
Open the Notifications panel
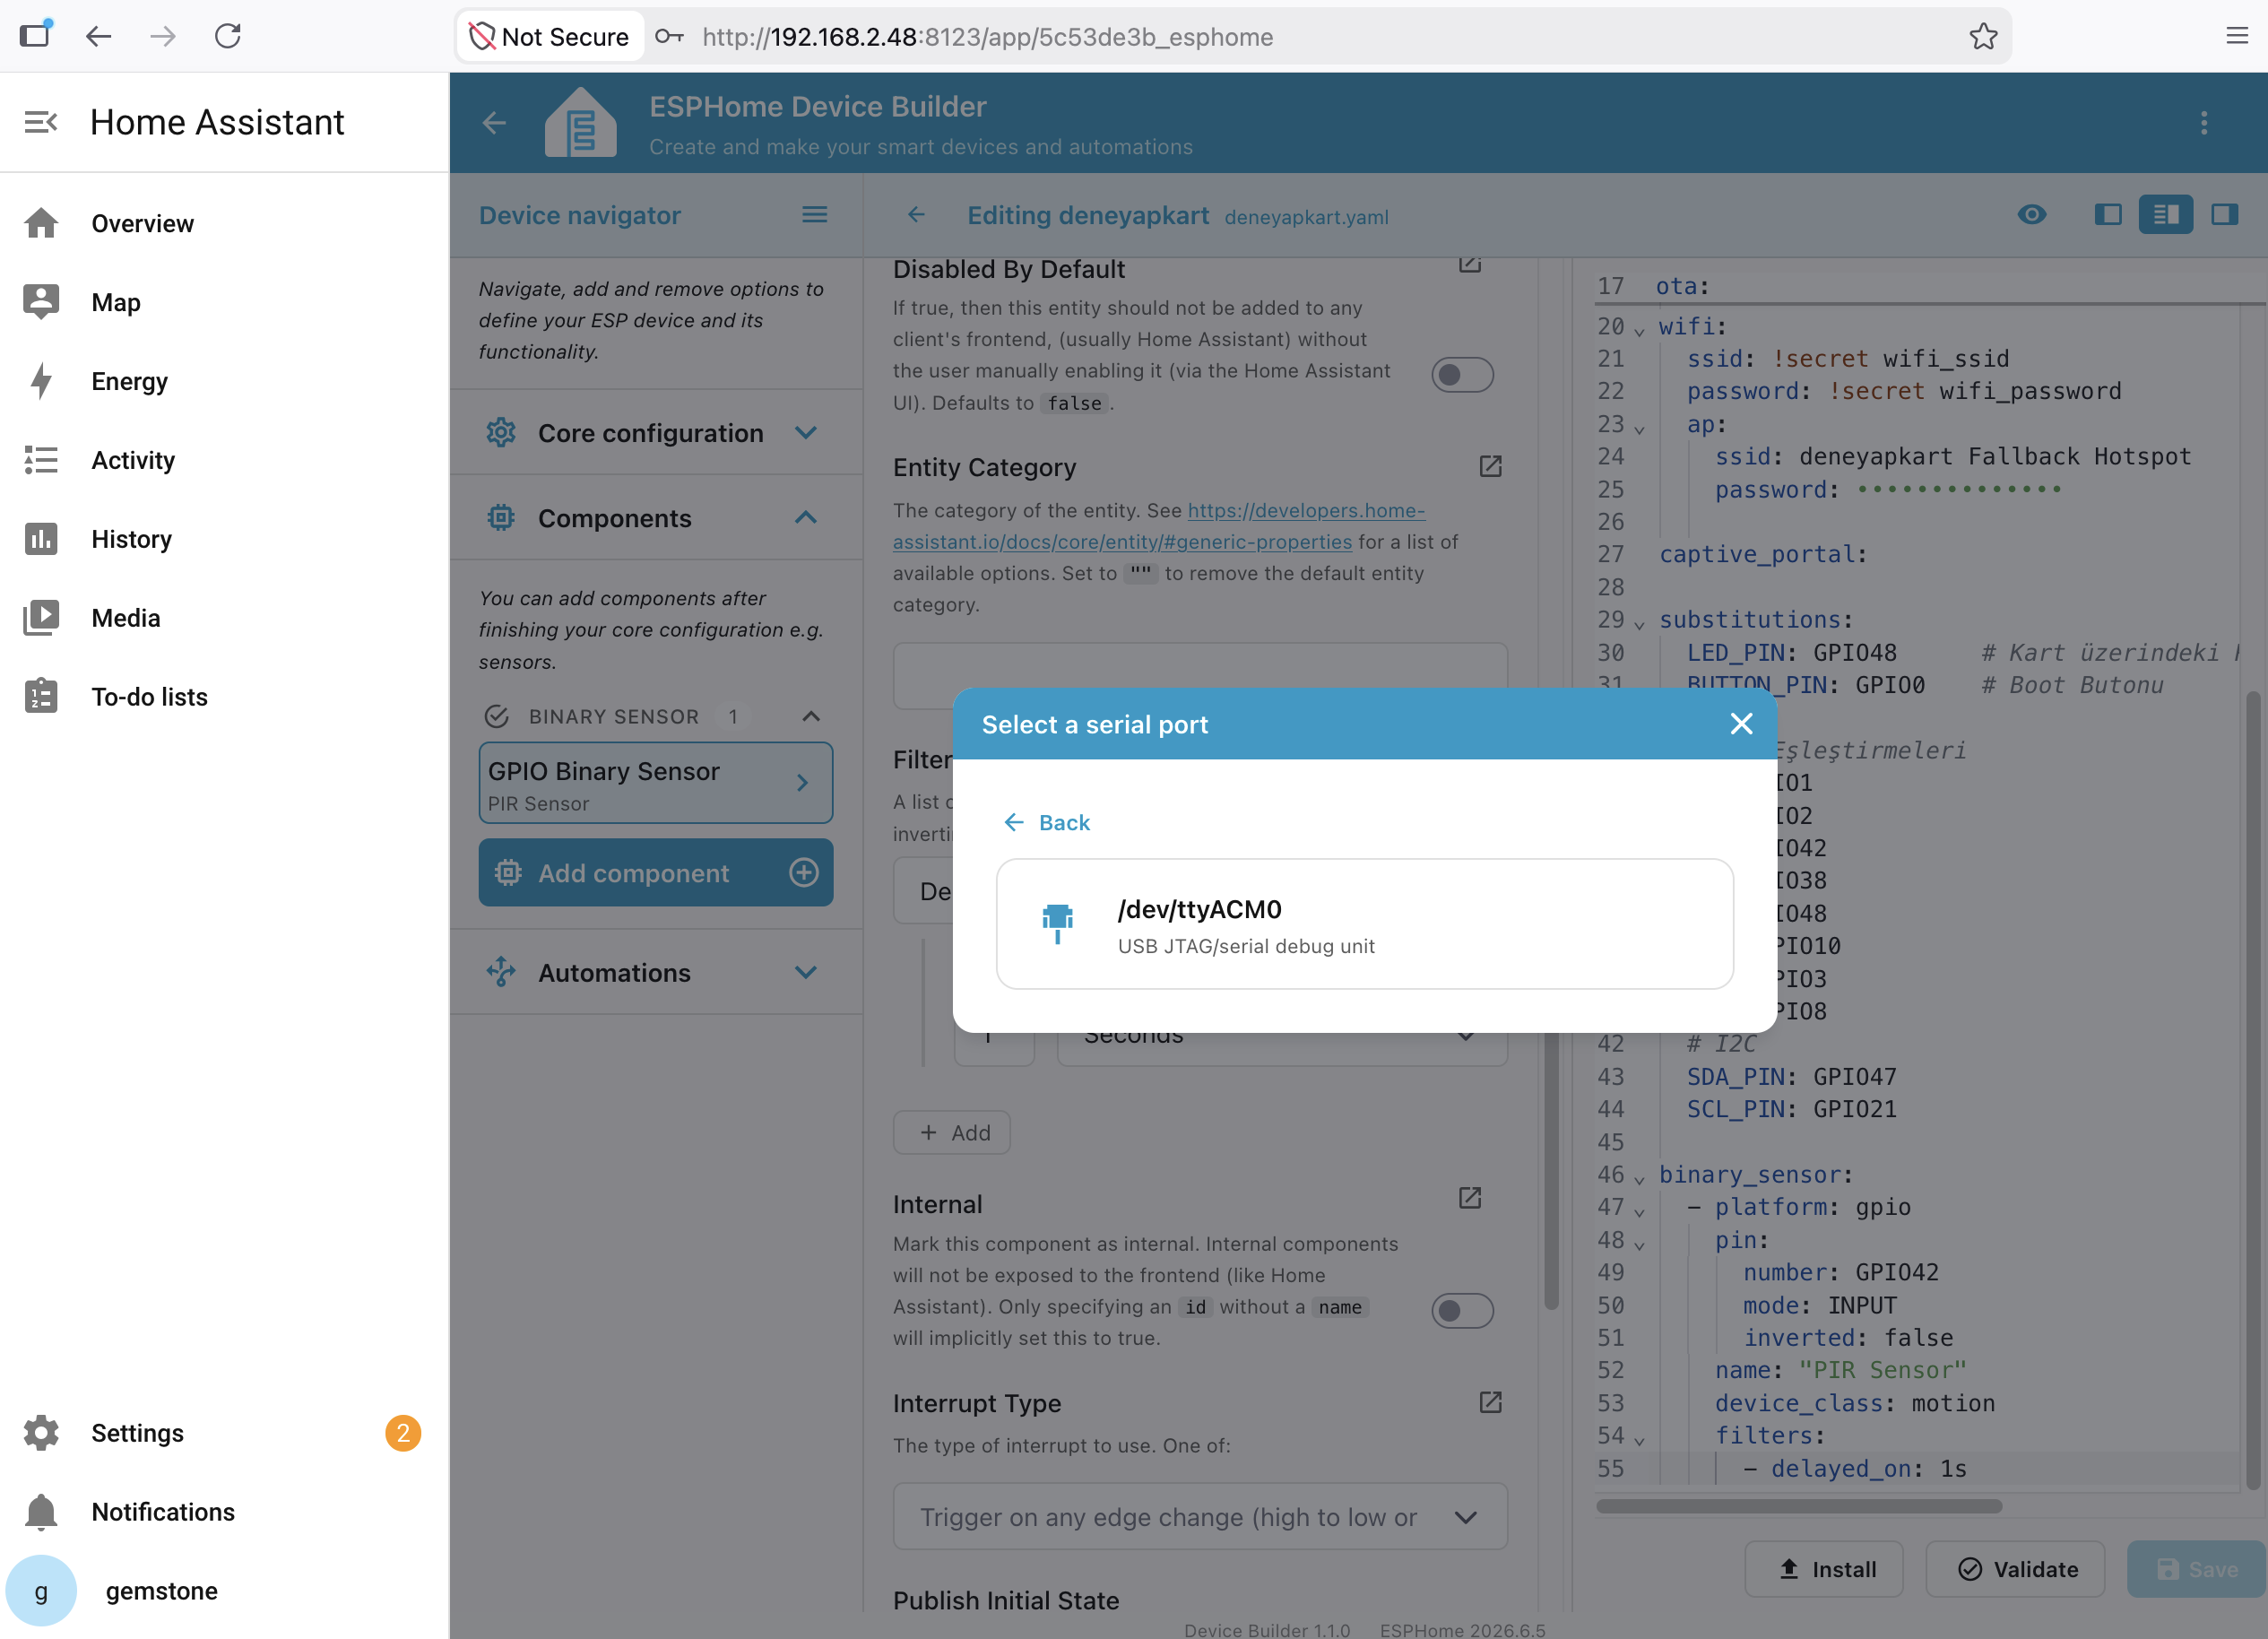[224, 1512]
